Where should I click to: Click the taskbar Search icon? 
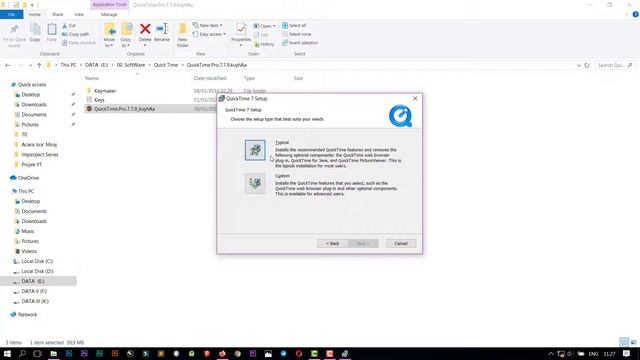click(x=22, y=353)
